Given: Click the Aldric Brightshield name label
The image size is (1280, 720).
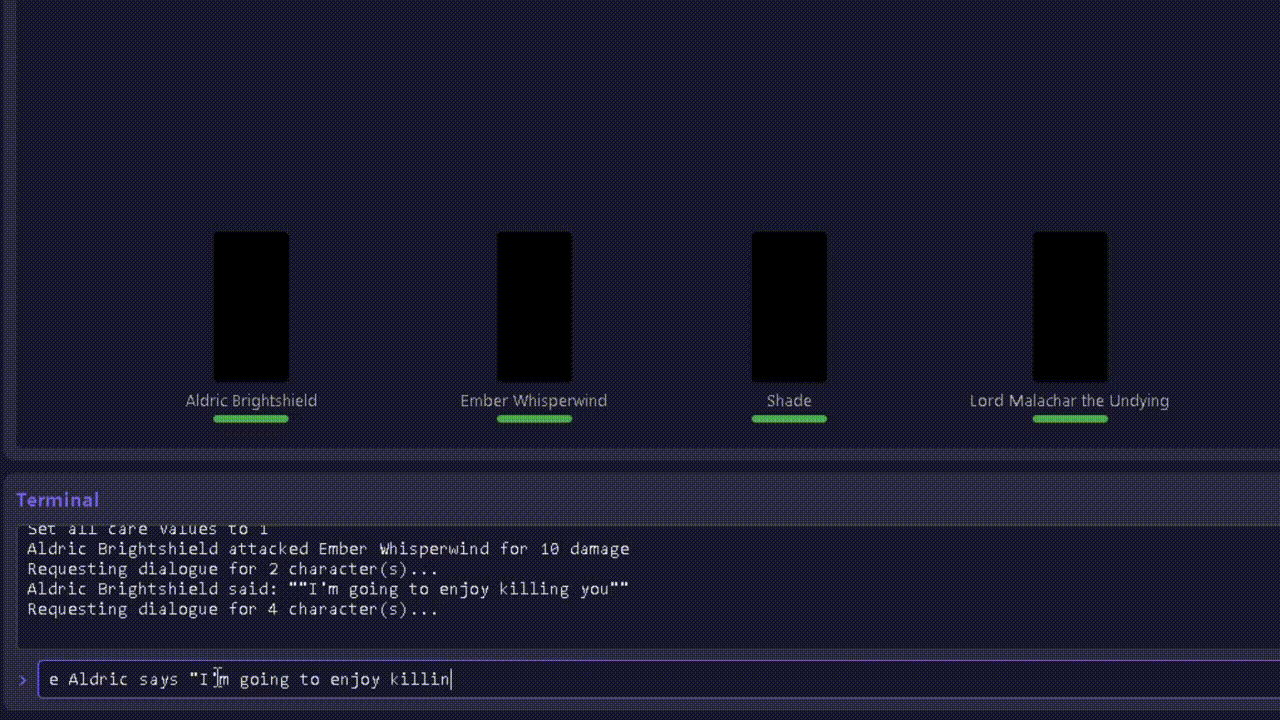Looking at the screenshot, I should click(x=251, y=401).
